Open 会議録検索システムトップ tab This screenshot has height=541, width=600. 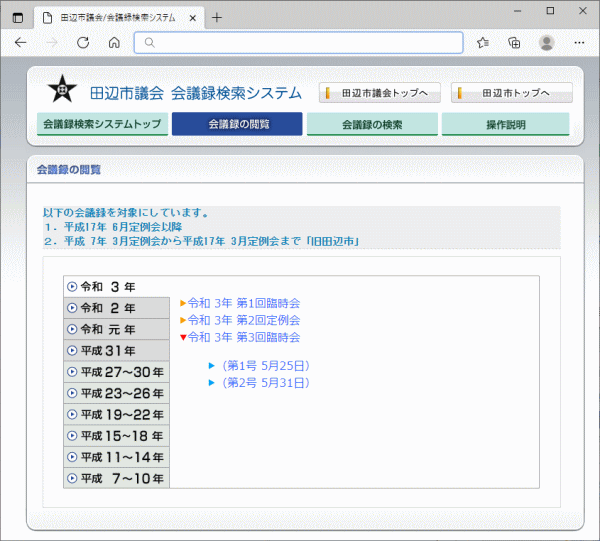pyautogui.click(x=103, y=124)
